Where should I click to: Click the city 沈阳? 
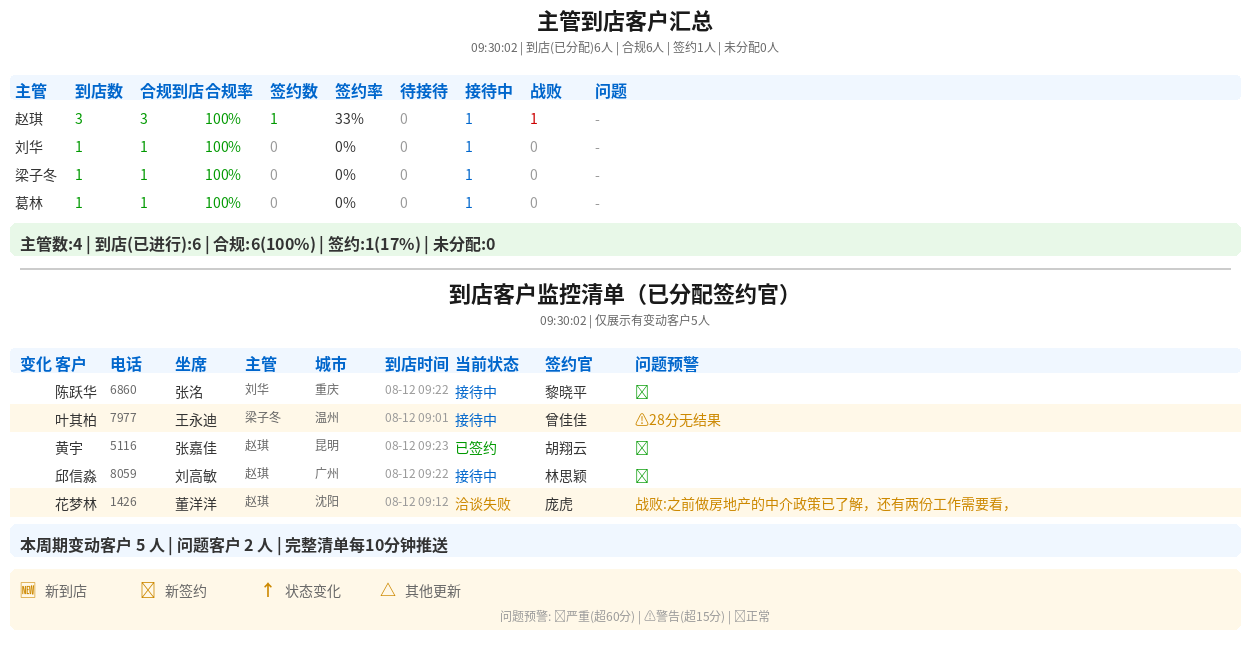pos(327,502)
